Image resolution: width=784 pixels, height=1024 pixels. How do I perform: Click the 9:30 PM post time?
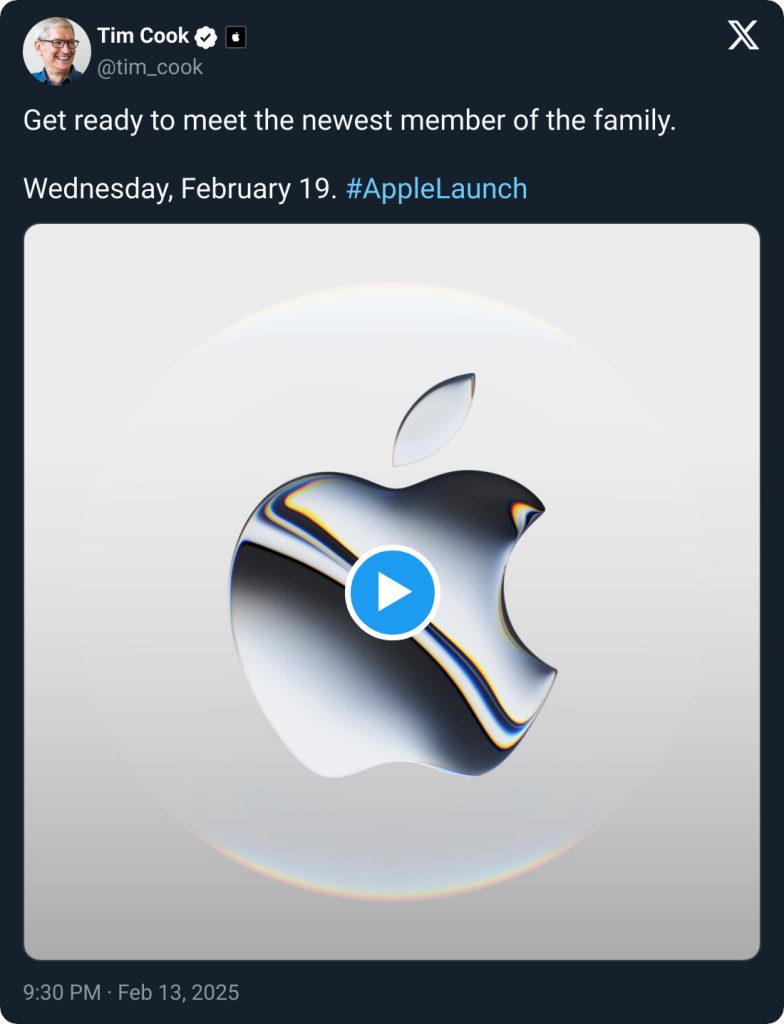[62, 993]
